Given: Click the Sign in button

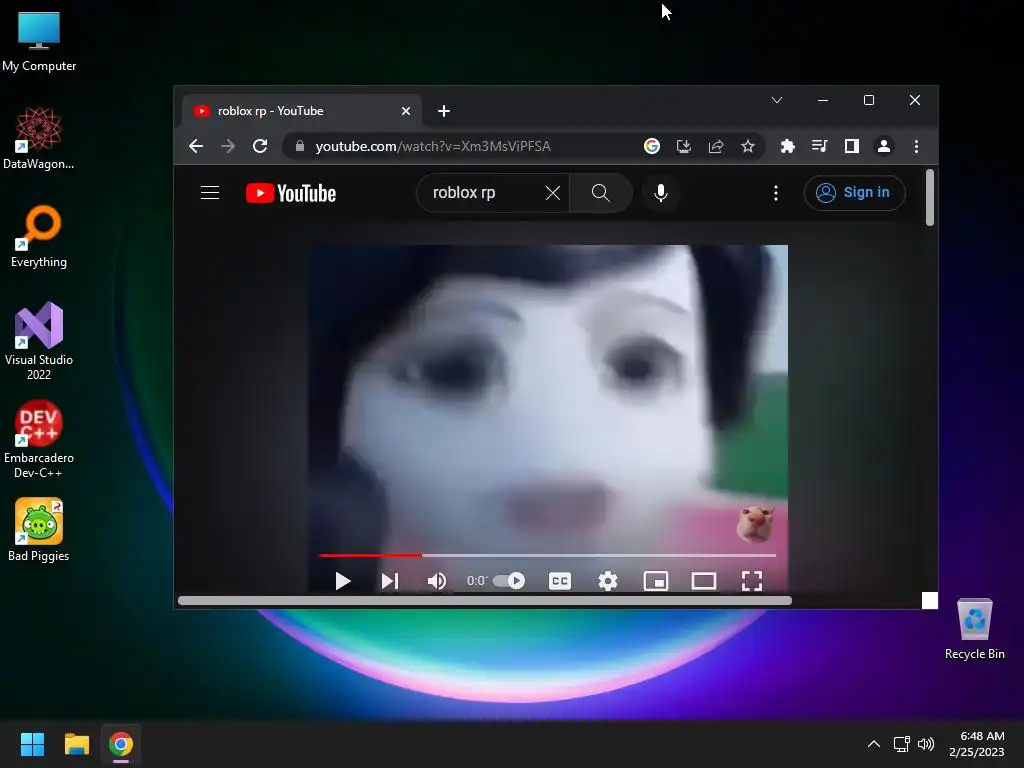Looking at the screenshot, I should (854, 193).
